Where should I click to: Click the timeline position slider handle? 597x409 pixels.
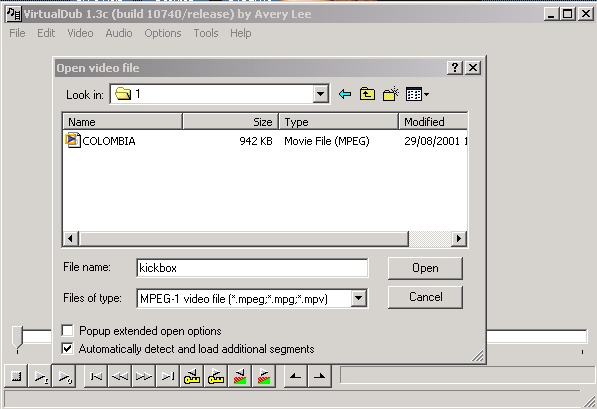(x=17, y=338)
